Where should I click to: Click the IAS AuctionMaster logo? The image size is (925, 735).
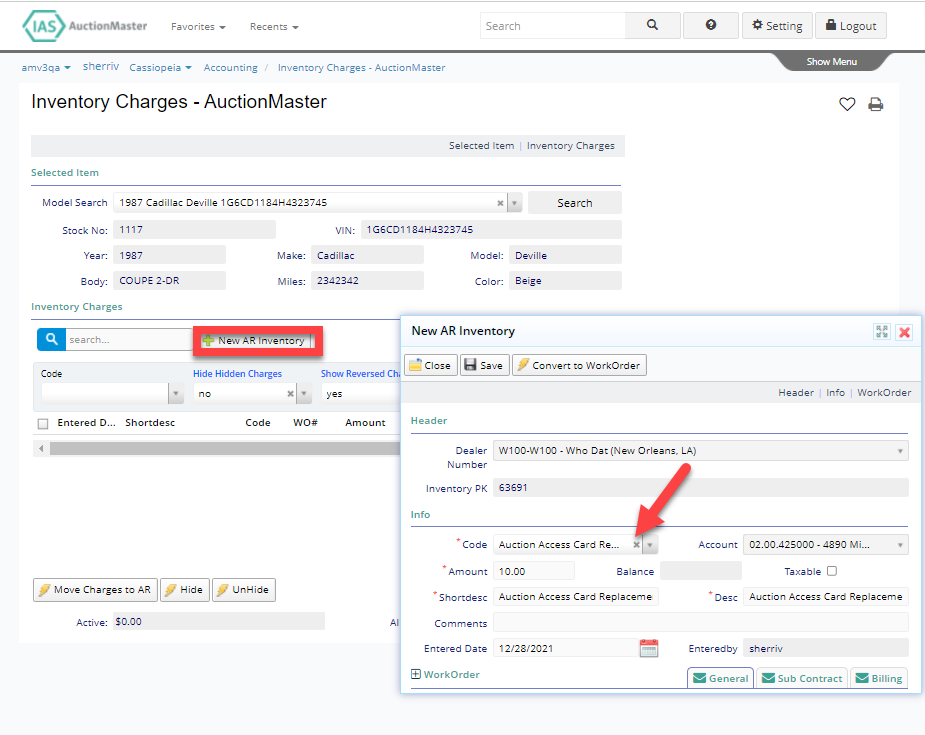(x=84, y=26)
